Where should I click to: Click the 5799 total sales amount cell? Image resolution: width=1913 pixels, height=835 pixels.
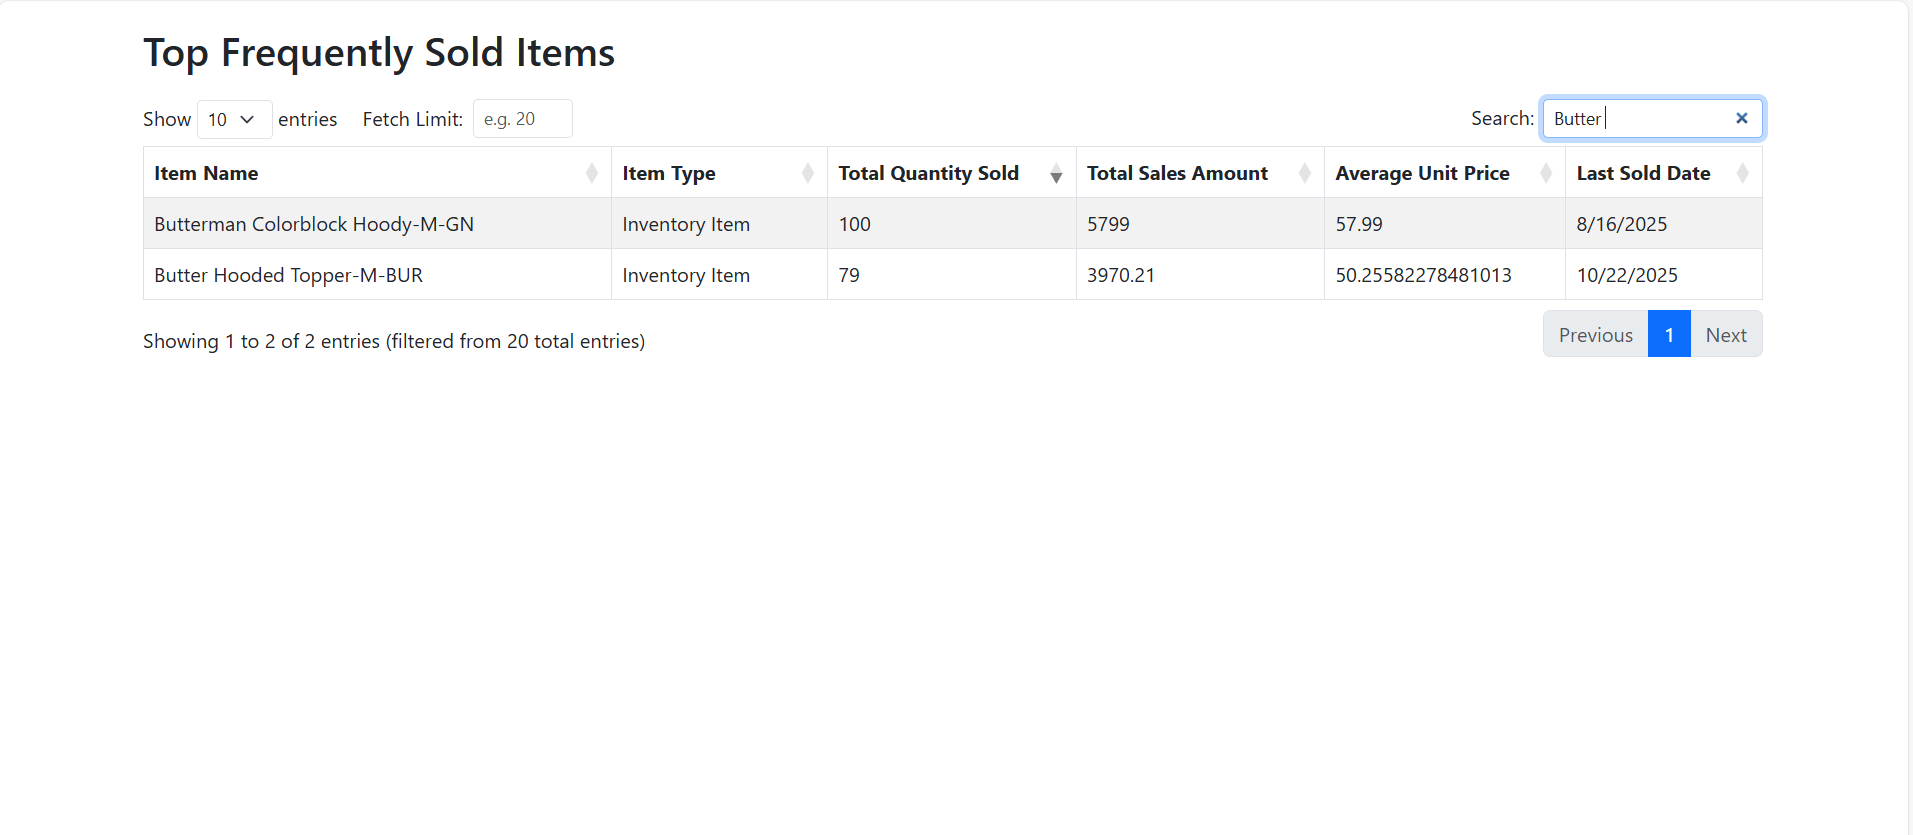point(1108,224)
